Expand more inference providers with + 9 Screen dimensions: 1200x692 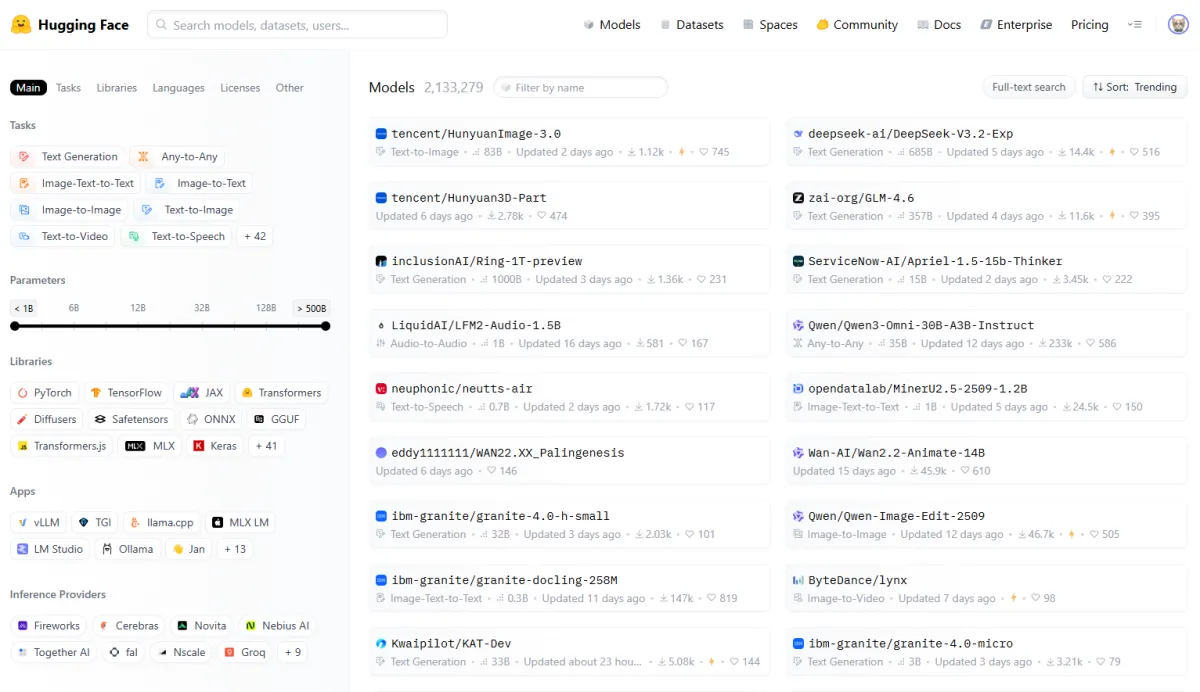tap(293, 652)
